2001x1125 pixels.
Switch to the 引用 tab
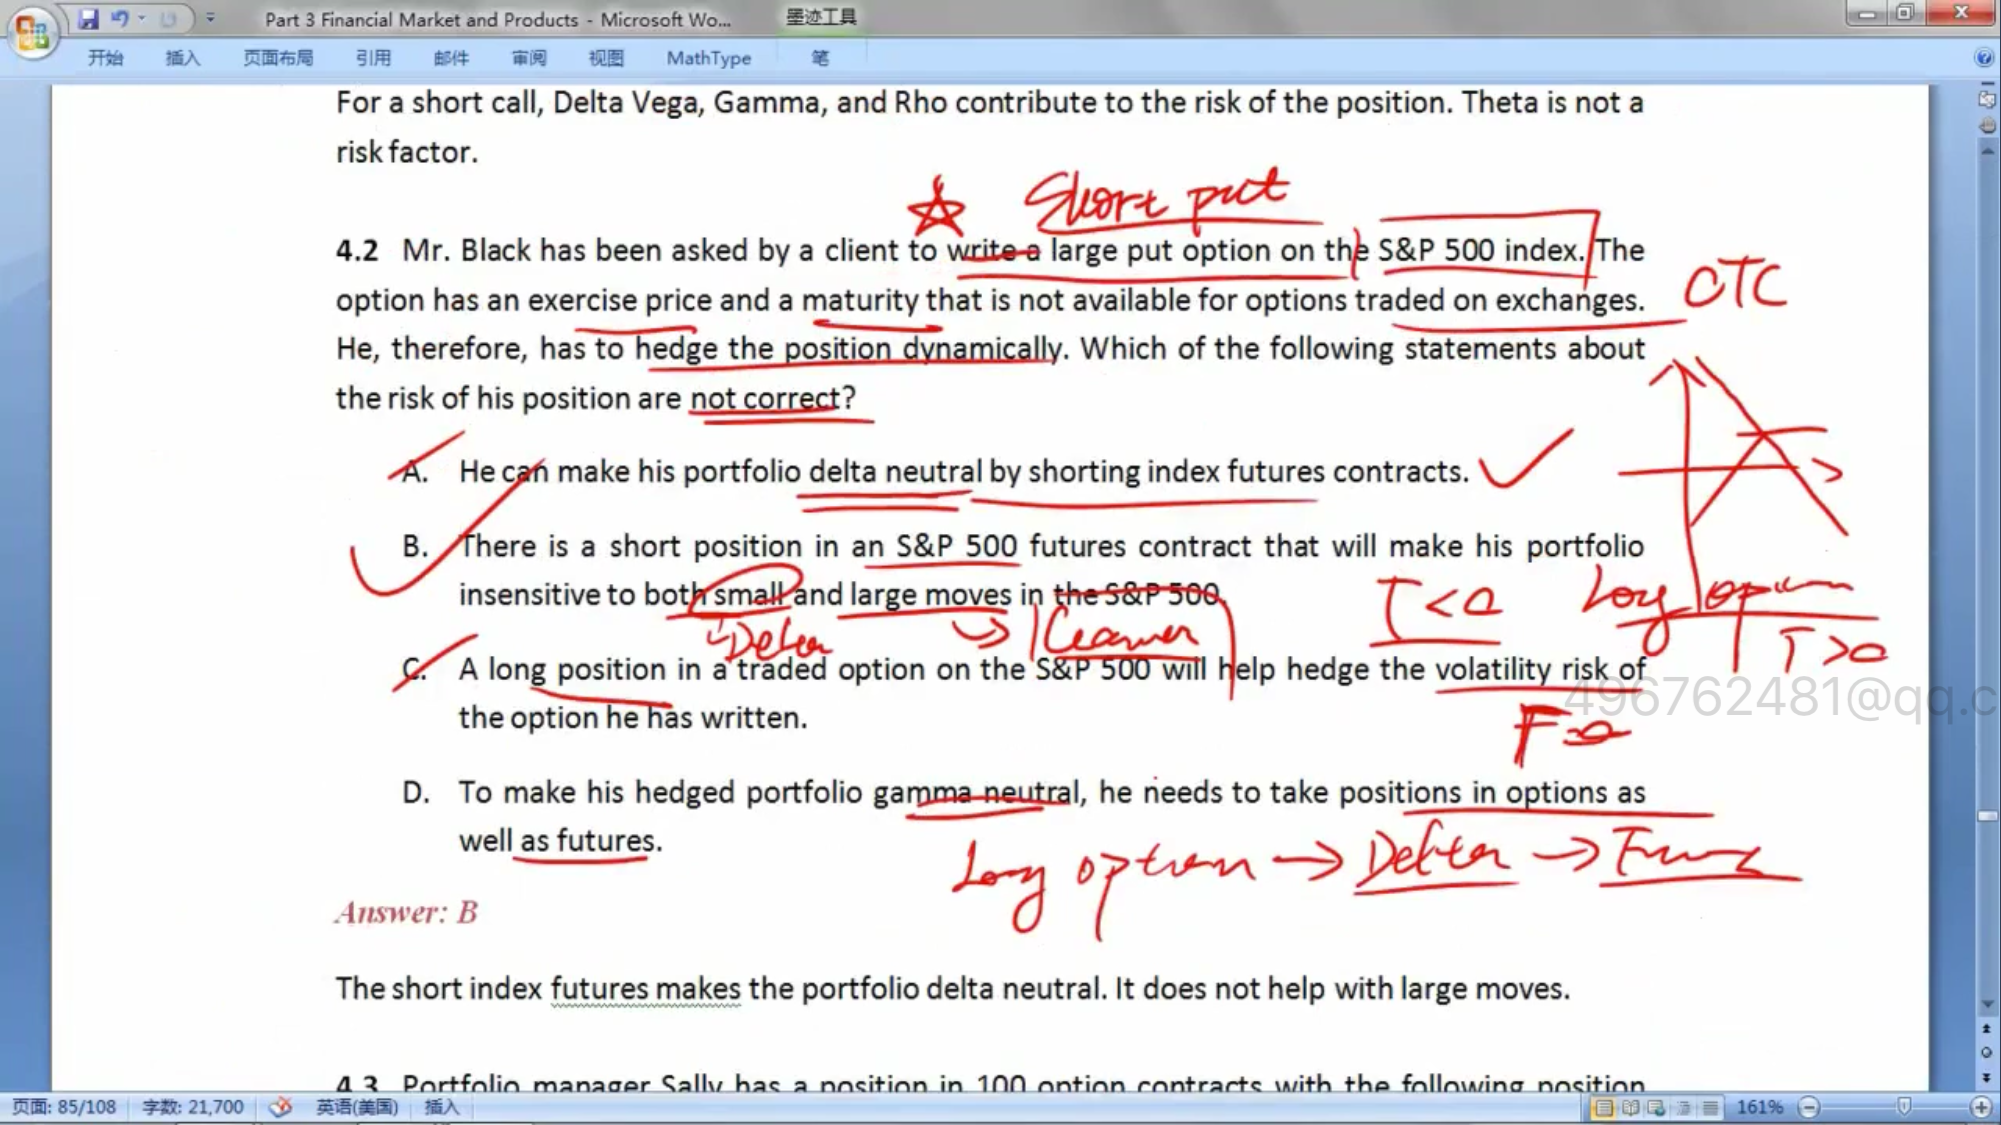(373, 58)
